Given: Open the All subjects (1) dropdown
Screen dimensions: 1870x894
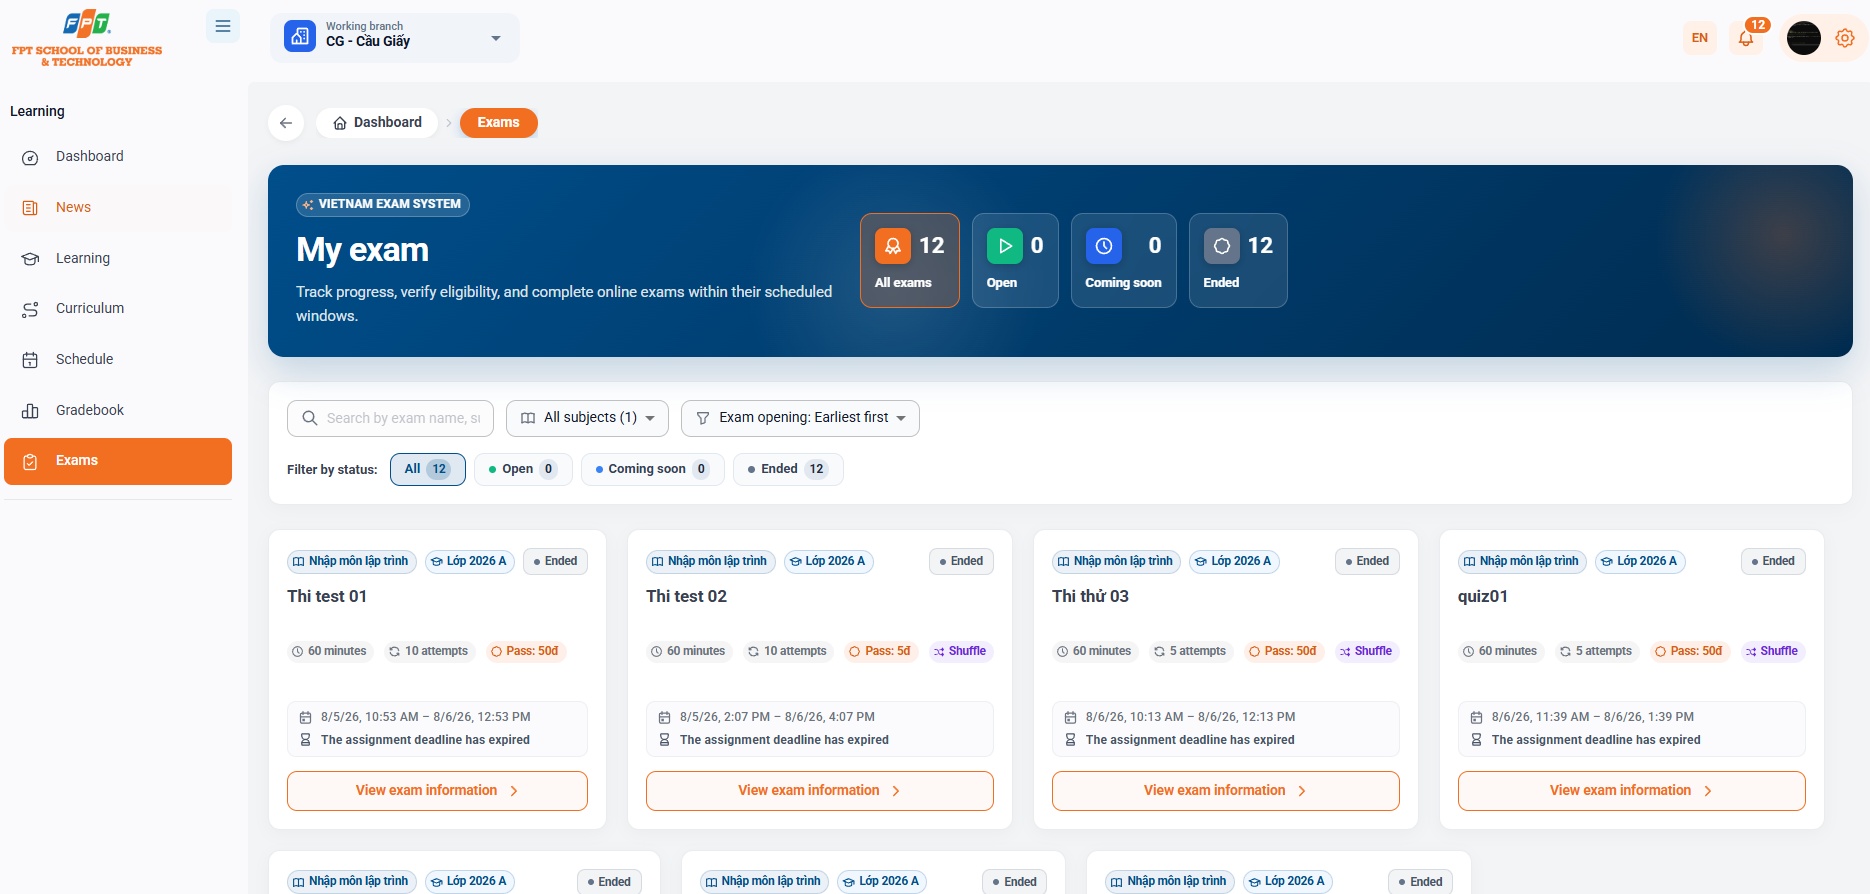Looking at the screenshot, I should (587, 418).
